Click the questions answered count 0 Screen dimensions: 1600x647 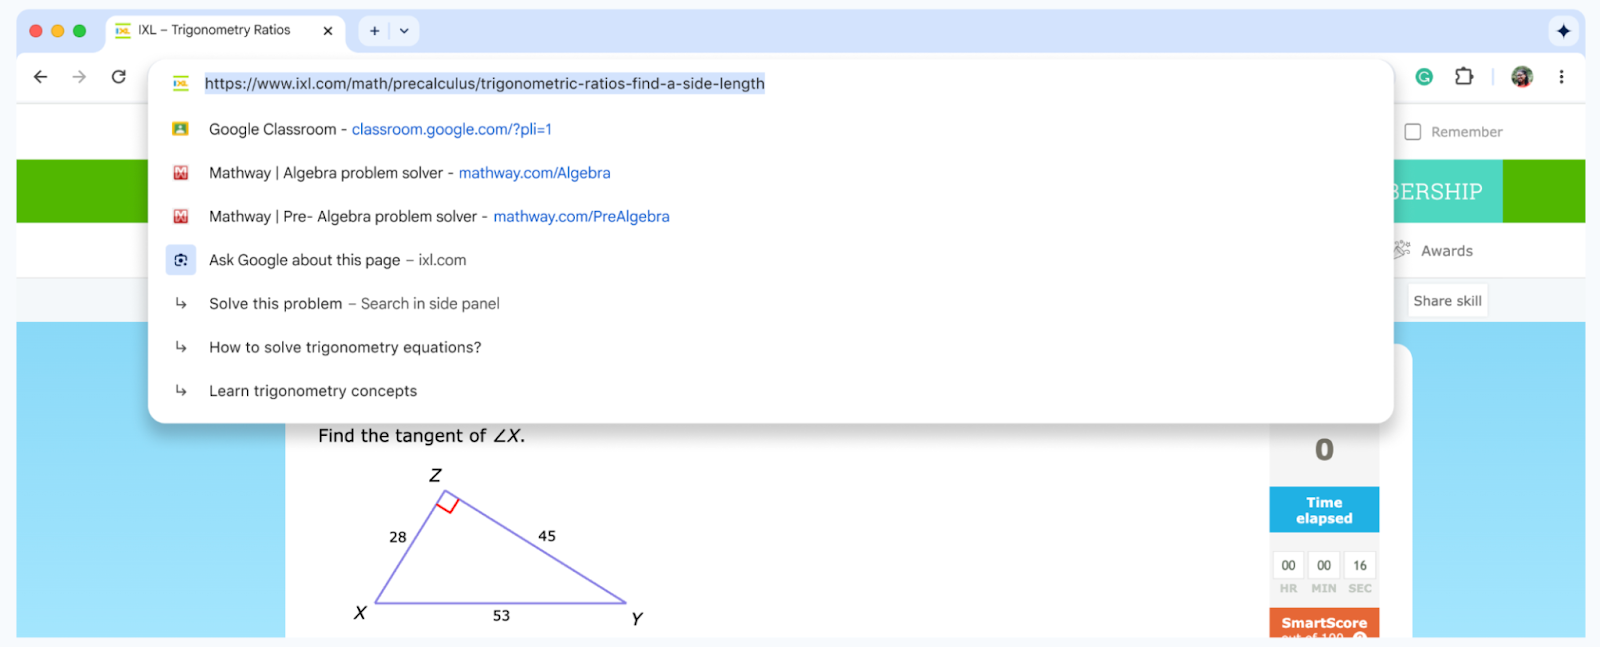tap(1324, 450)
